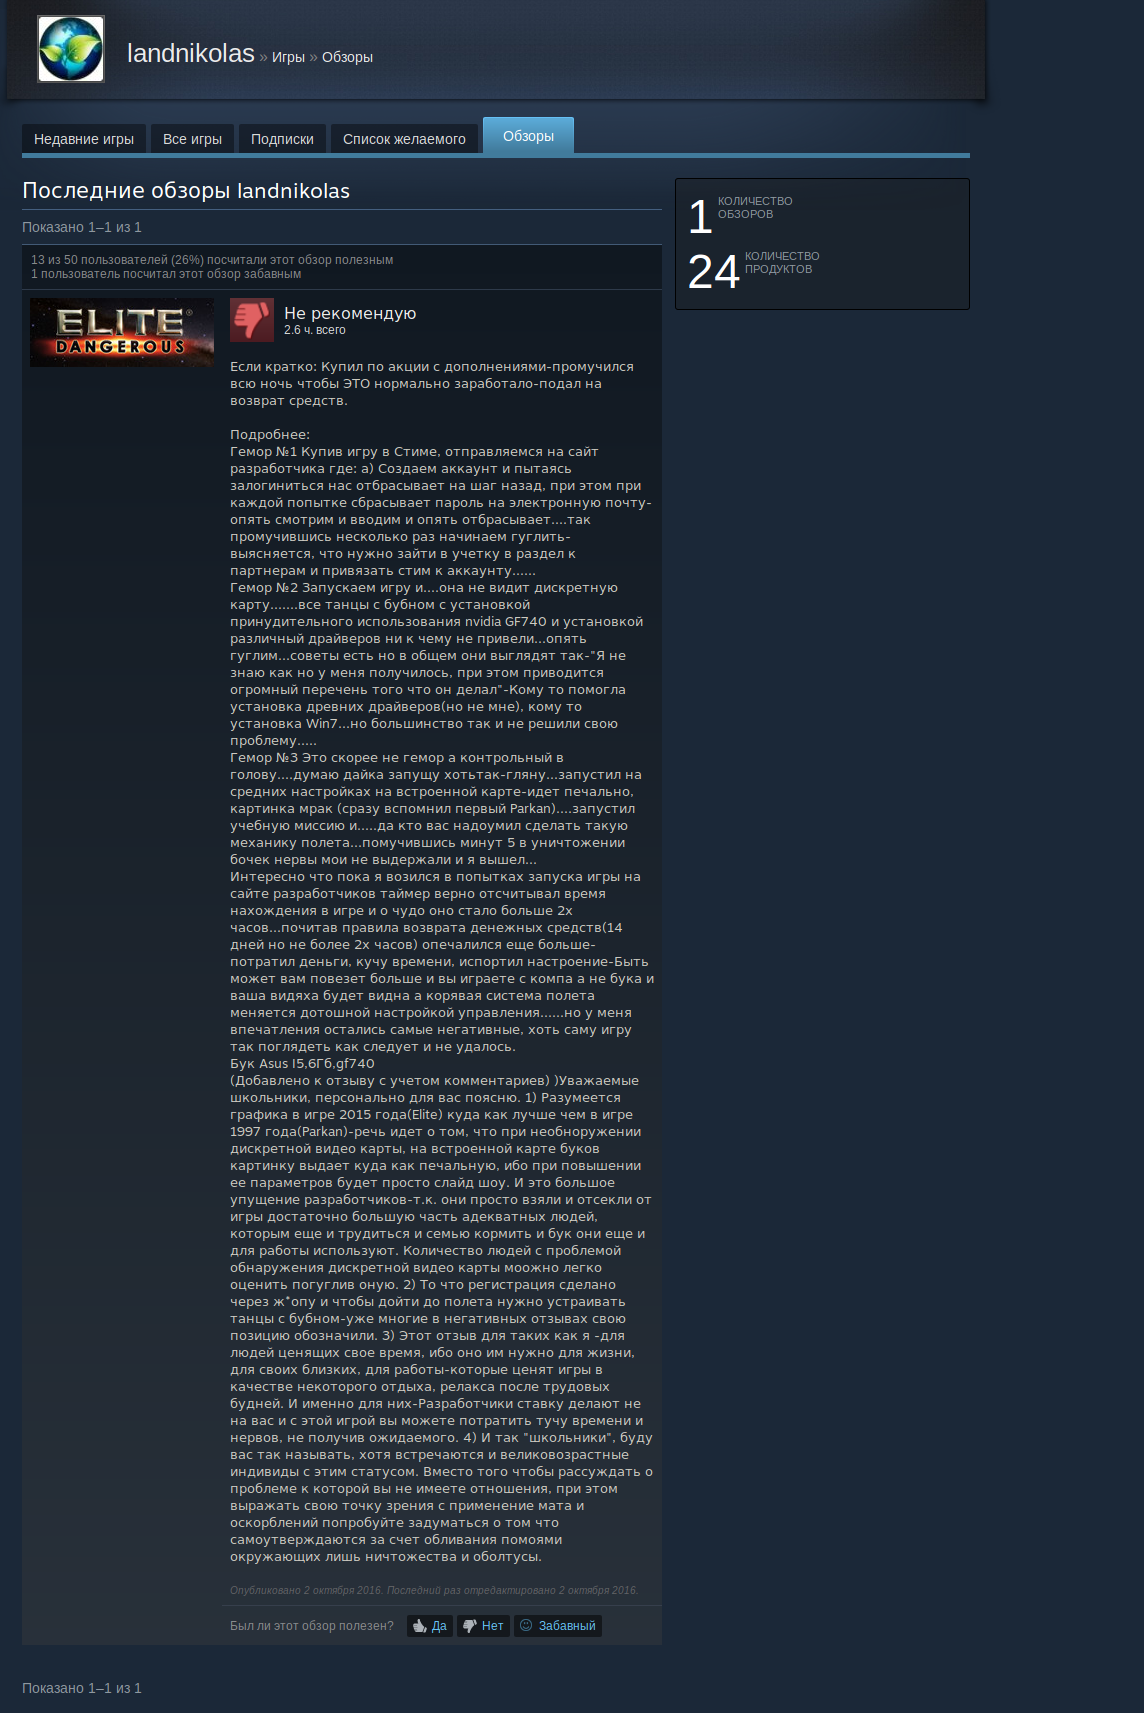Click the red thumbs-down review icon

coord(252,320)
